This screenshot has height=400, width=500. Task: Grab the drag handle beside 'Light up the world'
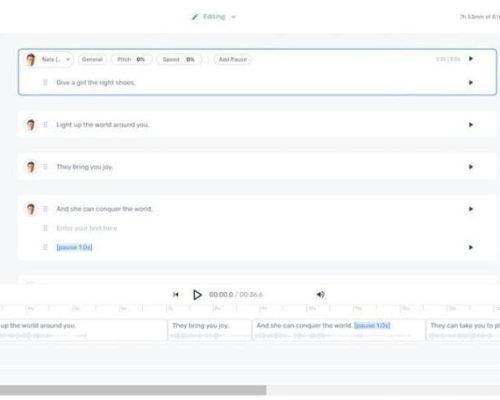point(45,125)
